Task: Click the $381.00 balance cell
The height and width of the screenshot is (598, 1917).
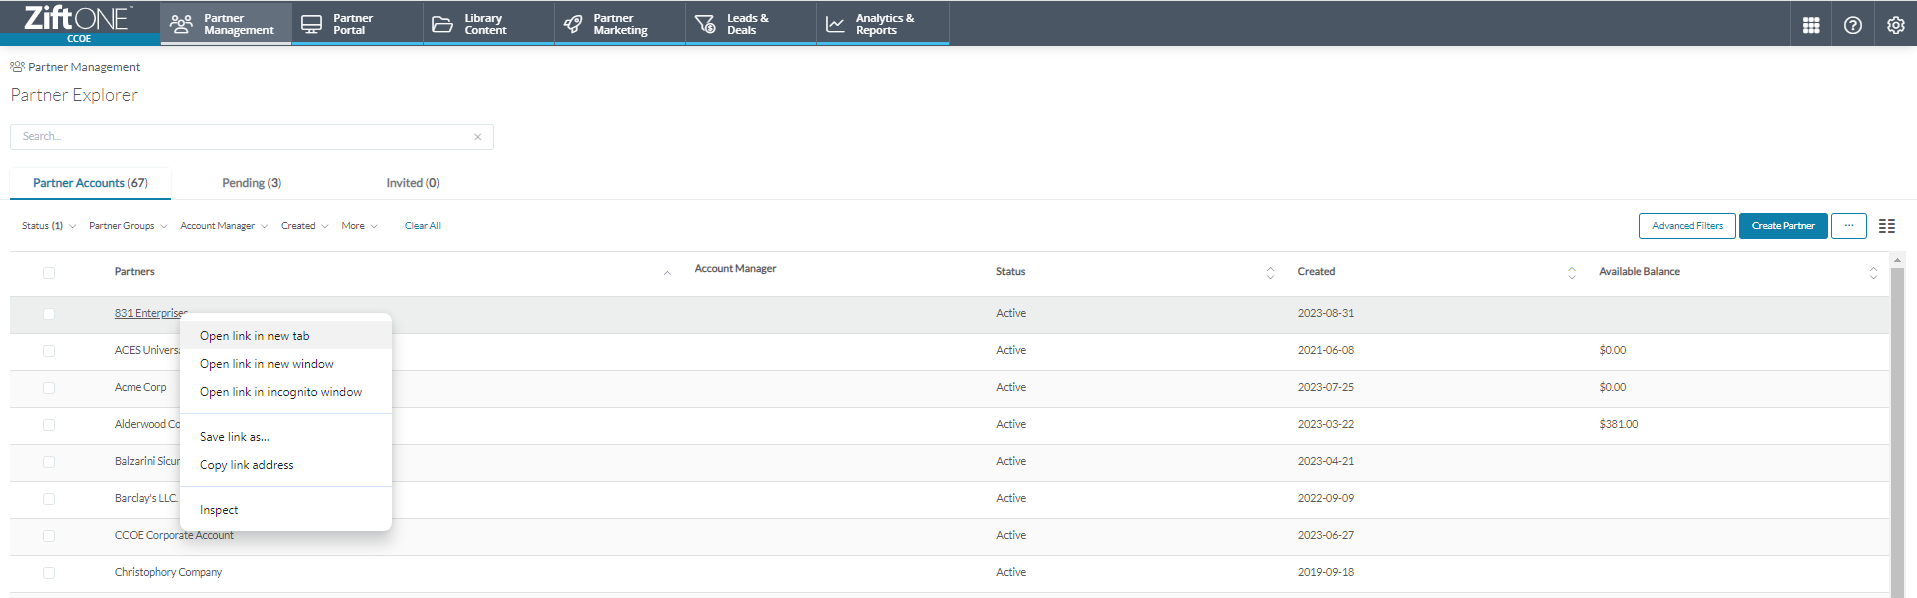Action: [x=1618, y=424]
